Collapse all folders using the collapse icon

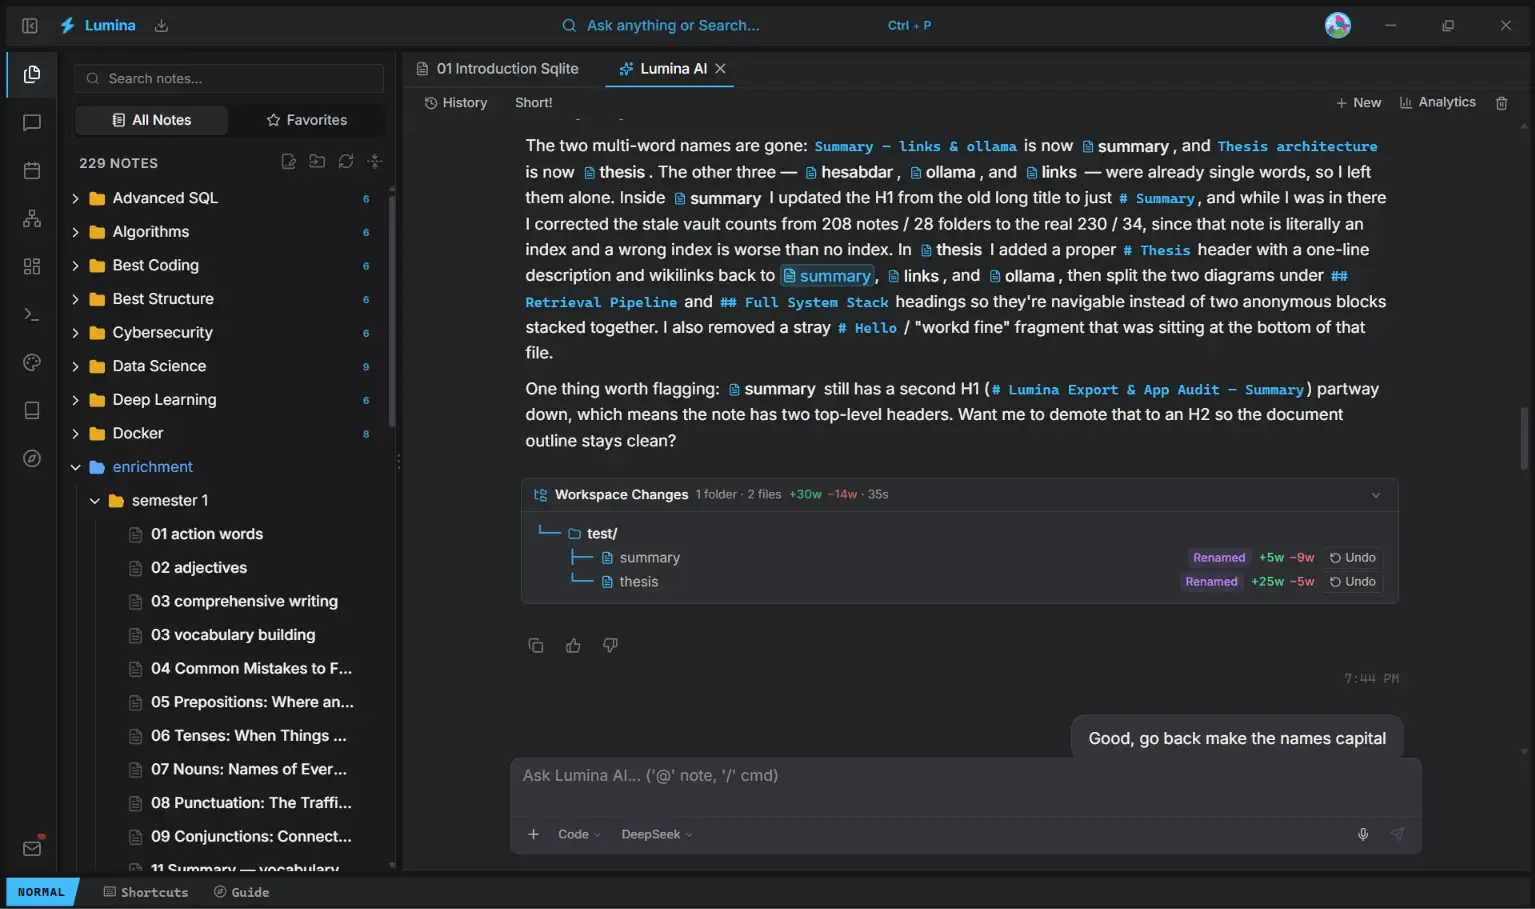(375, 162)
